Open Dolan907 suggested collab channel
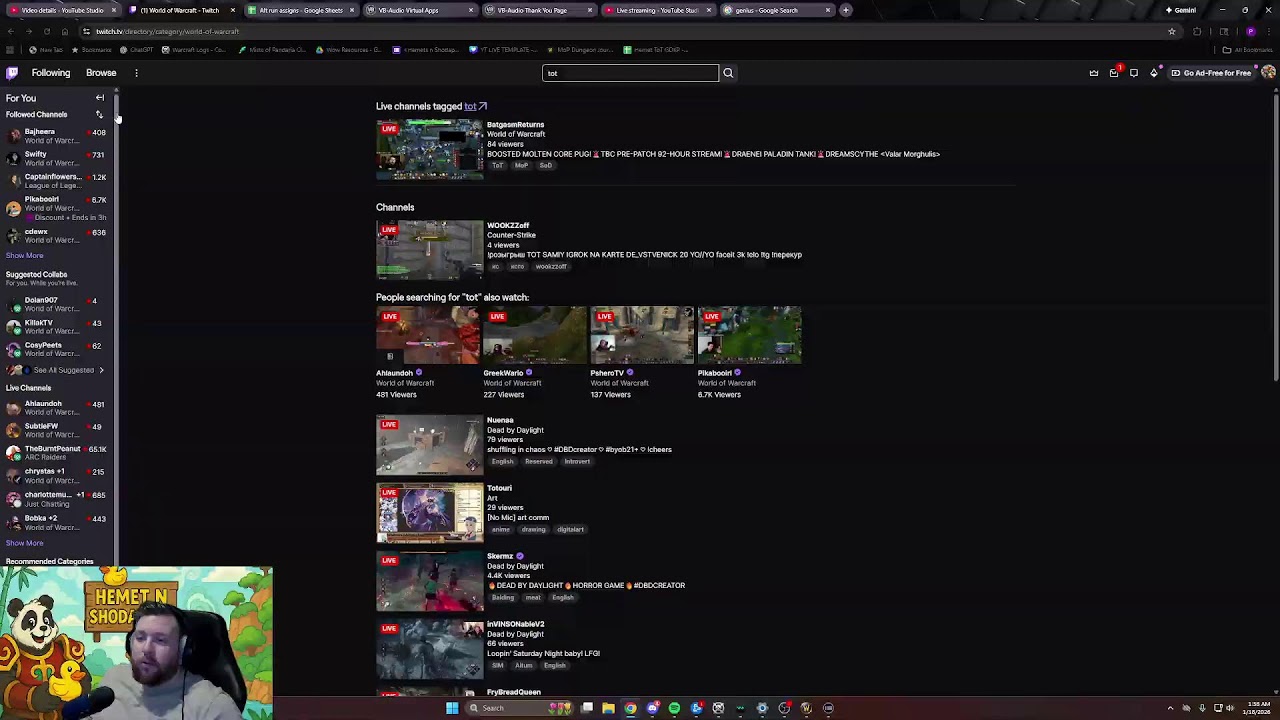1280x720 pixels. (x=57, y=304)
